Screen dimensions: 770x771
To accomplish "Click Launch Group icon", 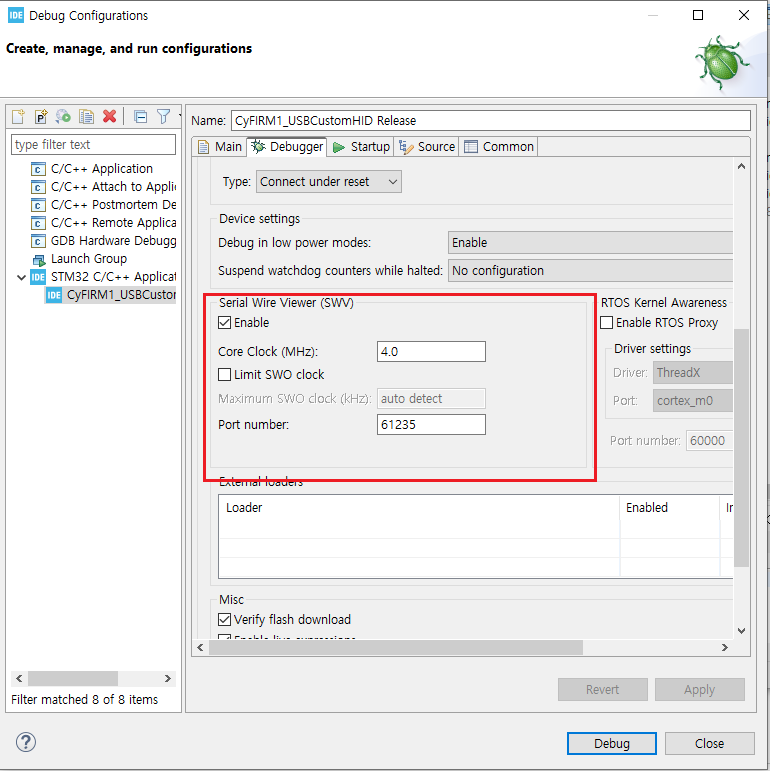I will (x=38, y=259).
